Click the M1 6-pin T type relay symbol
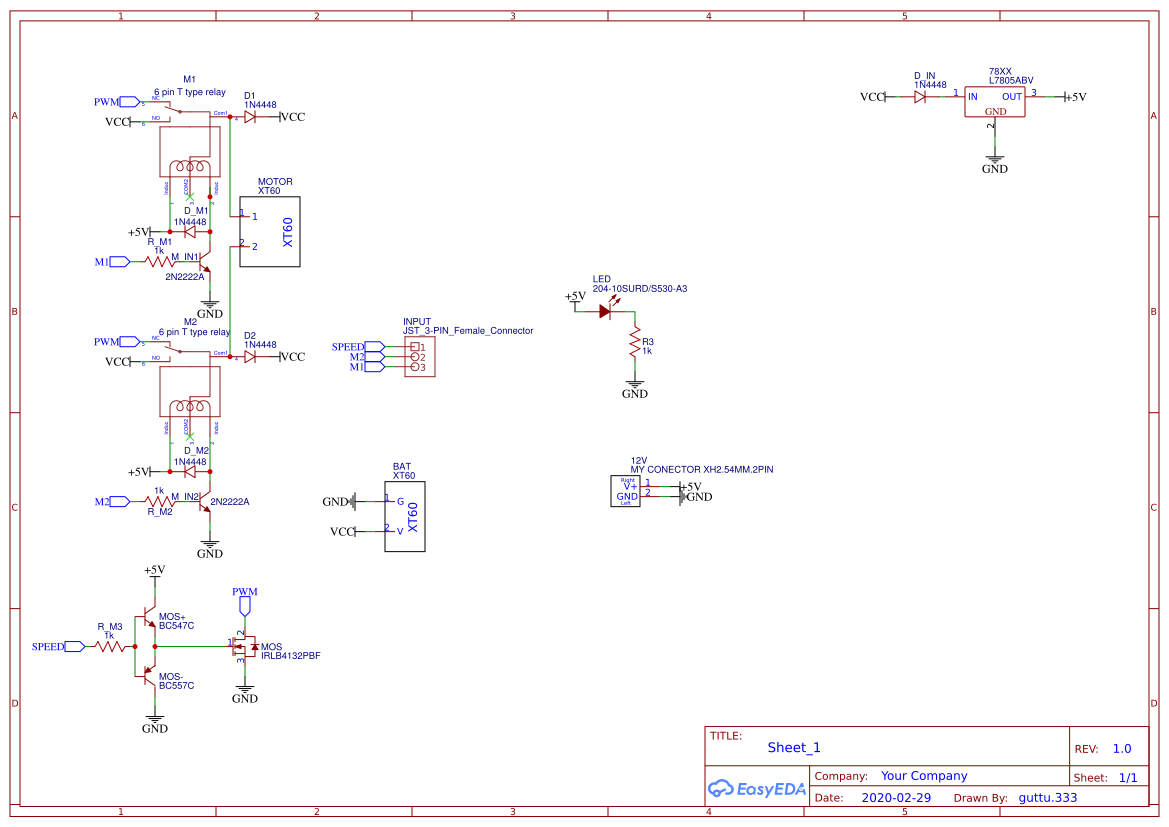This screenshot has height=827, width=1169. coord(188,150)
